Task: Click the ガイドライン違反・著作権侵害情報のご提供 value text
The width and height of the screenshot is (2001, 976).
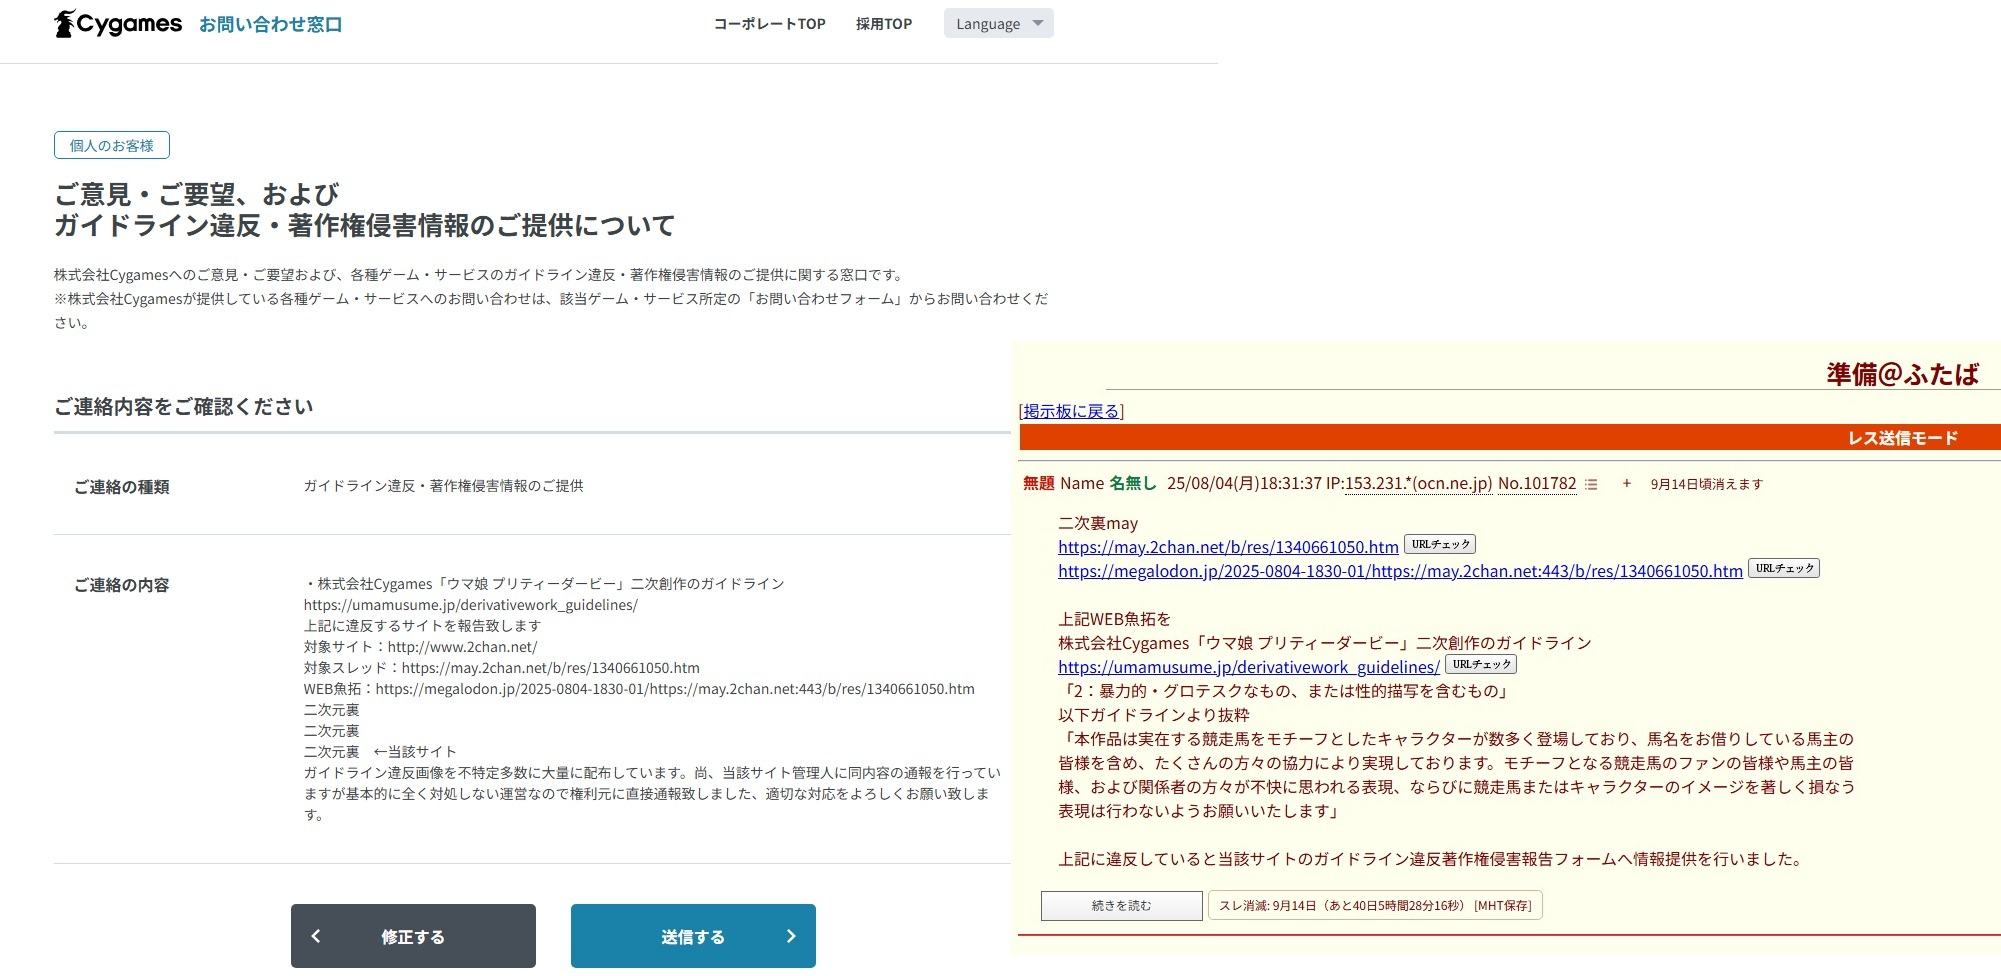Action: [444, 486]
